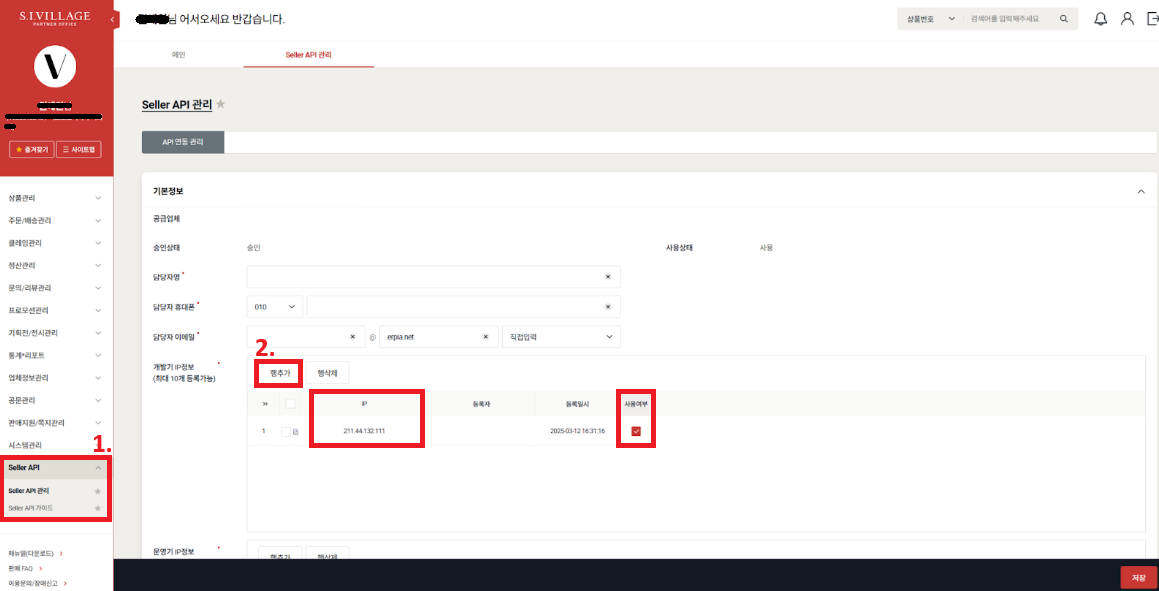
Task: Click the notification bell icon
Action: point(1101,19)
